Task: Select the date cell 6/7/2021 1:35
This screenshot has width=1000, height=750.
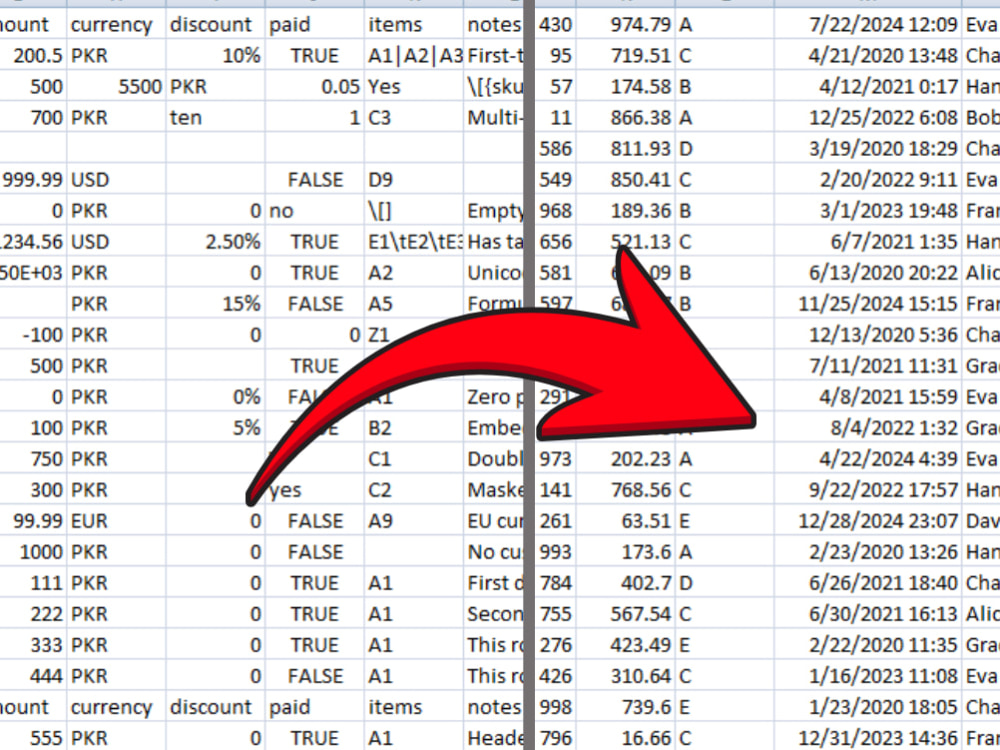Action: point(869,242)
